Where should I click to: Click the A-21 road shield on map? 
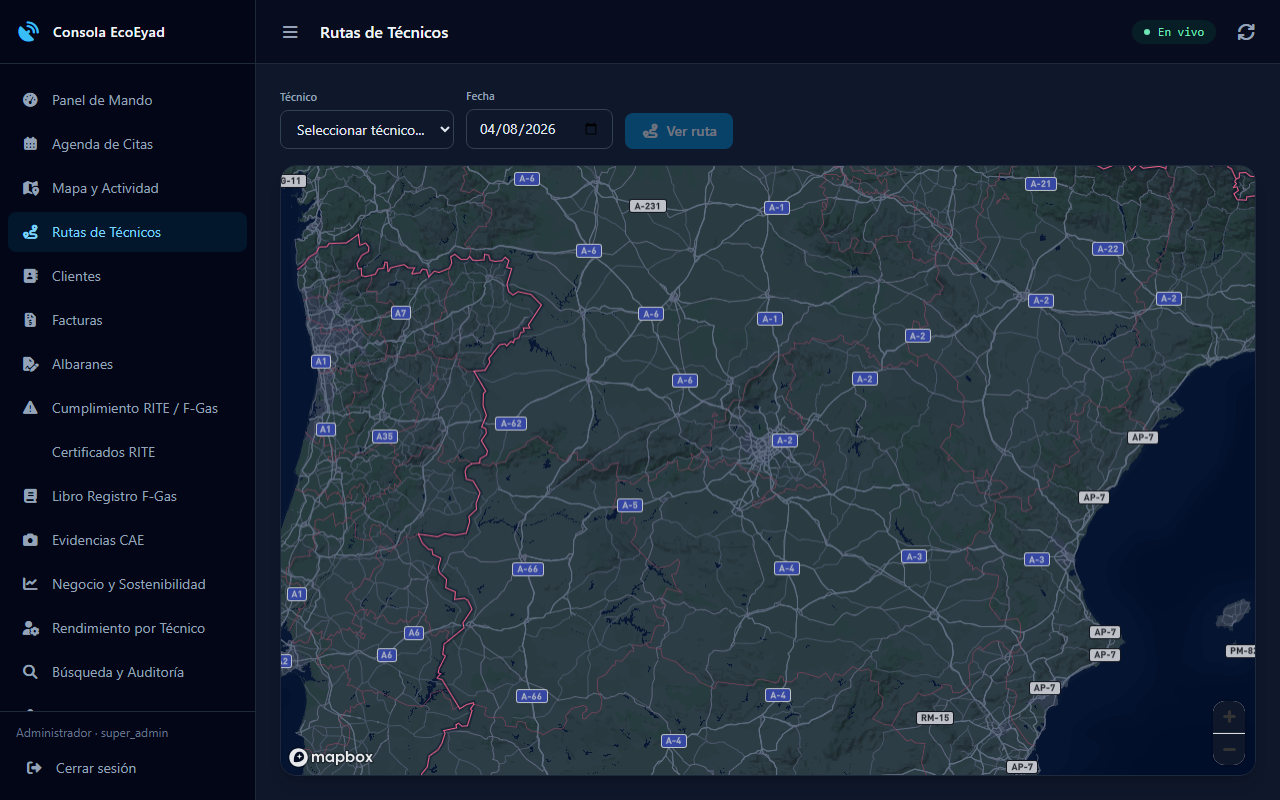tap(1041, 184)
